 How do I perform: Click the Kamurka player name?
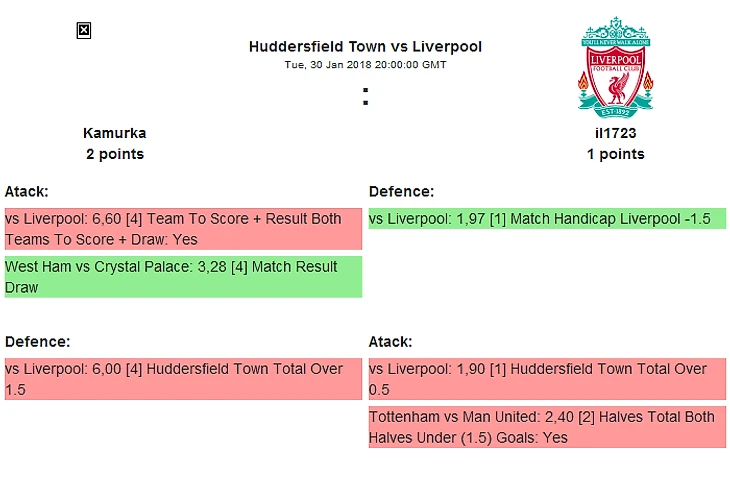click(115, 133)
